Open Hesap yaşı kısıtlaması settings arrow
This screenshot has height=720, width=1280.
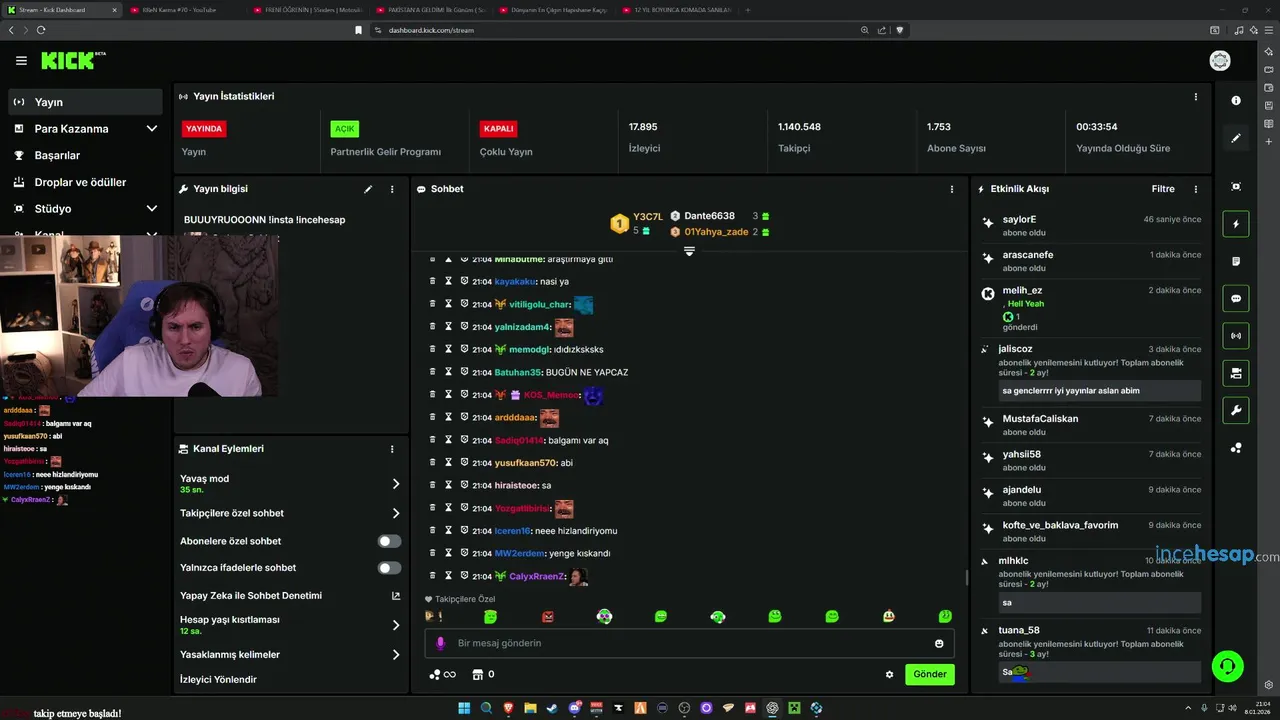coord(396,625)
